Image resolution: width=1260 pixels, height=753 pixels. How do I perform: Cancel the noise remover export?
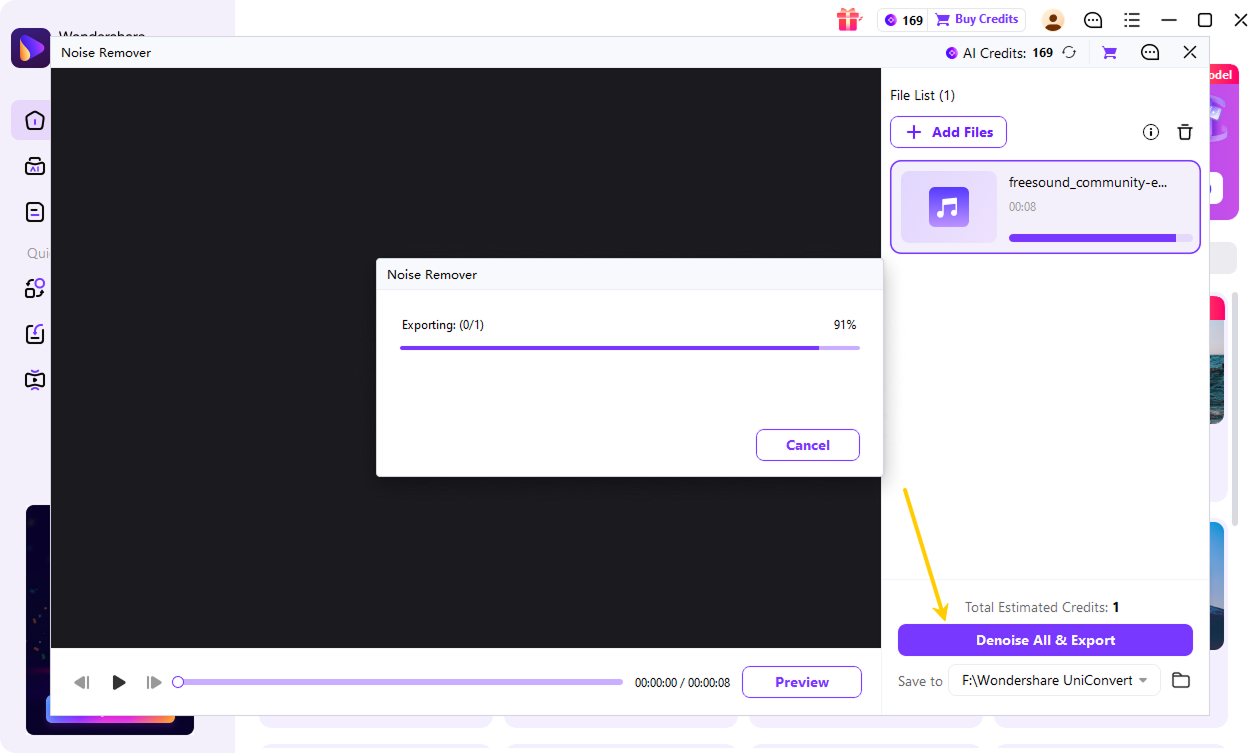click(808, 445)
